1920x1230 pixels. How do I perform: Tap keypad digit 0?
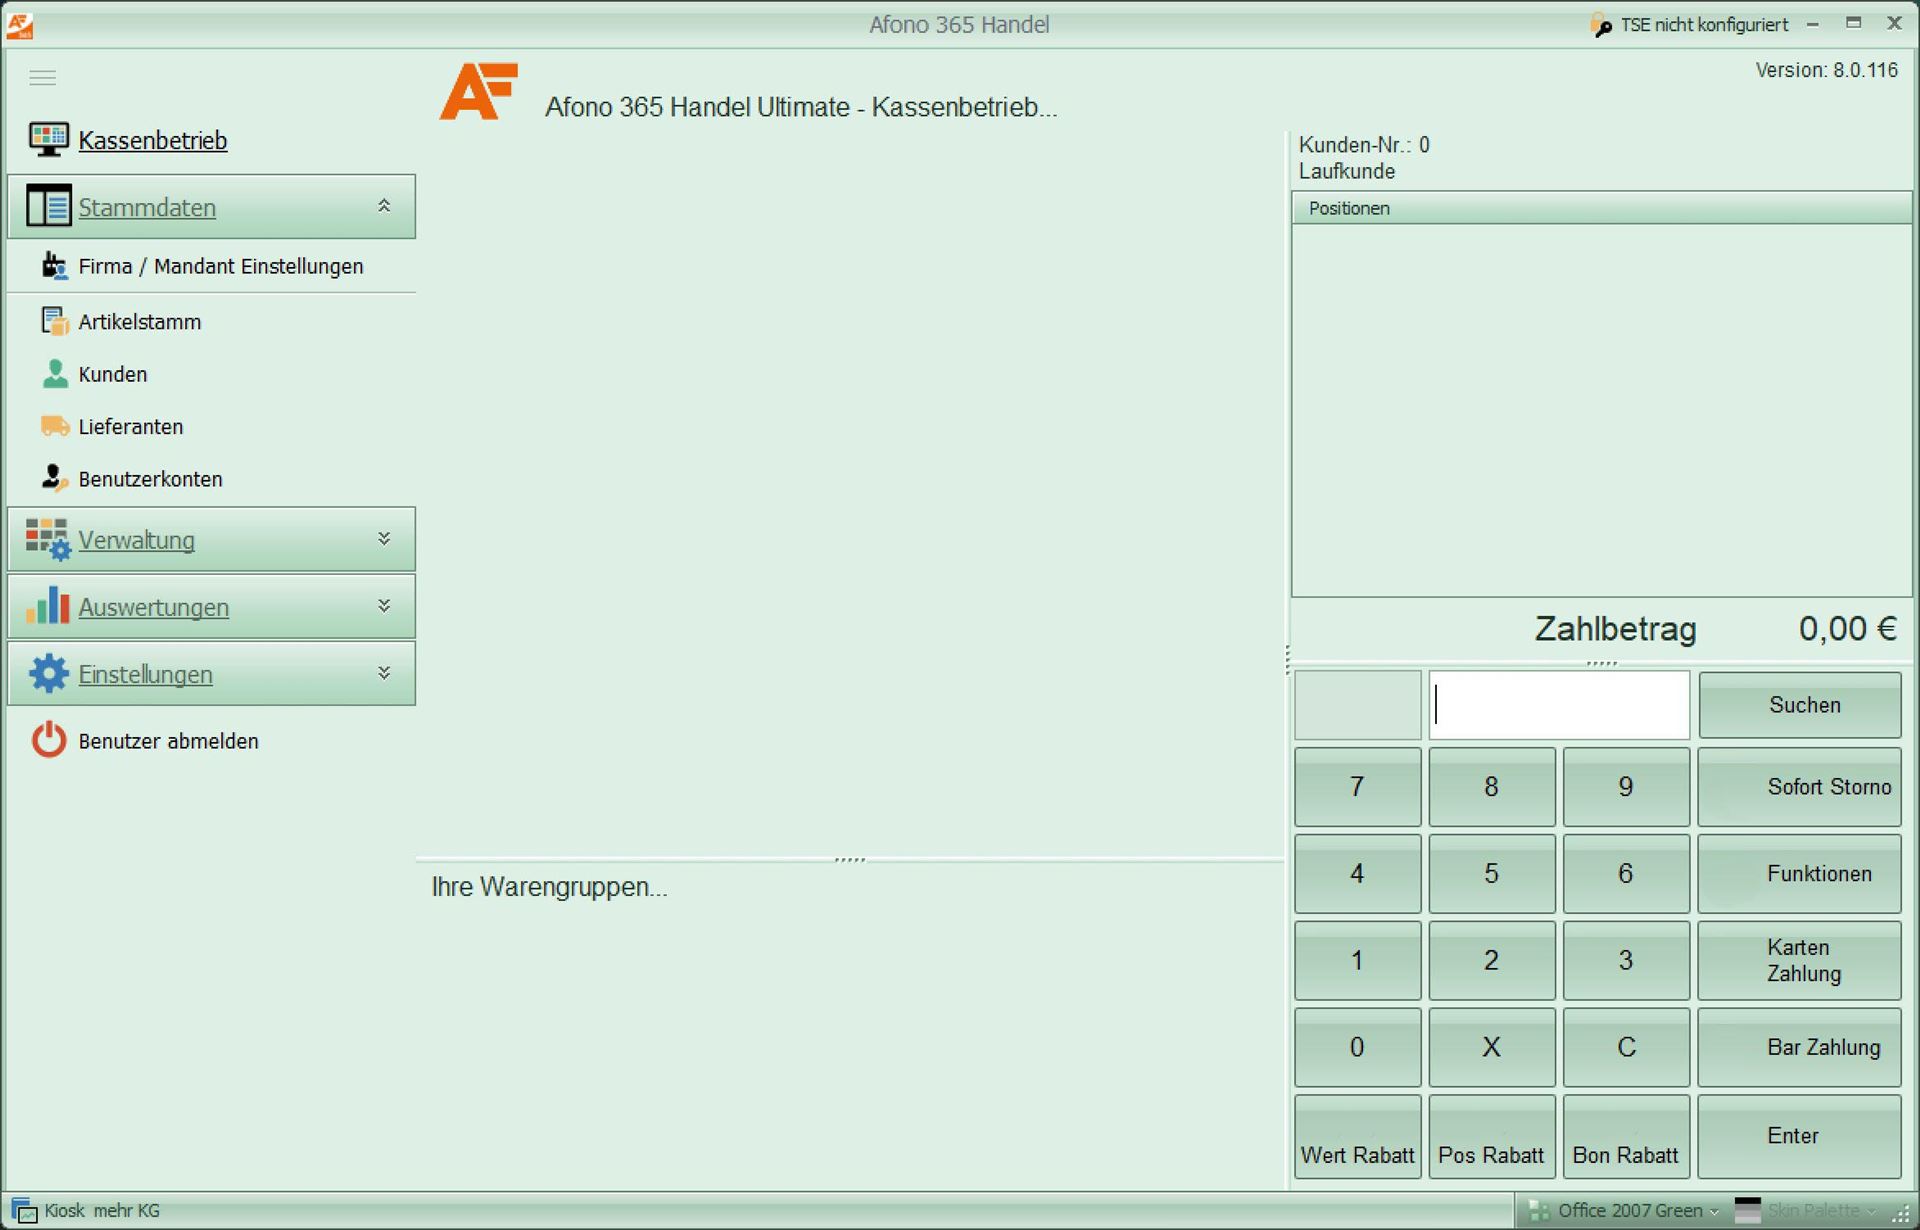click(1357, 1047)
